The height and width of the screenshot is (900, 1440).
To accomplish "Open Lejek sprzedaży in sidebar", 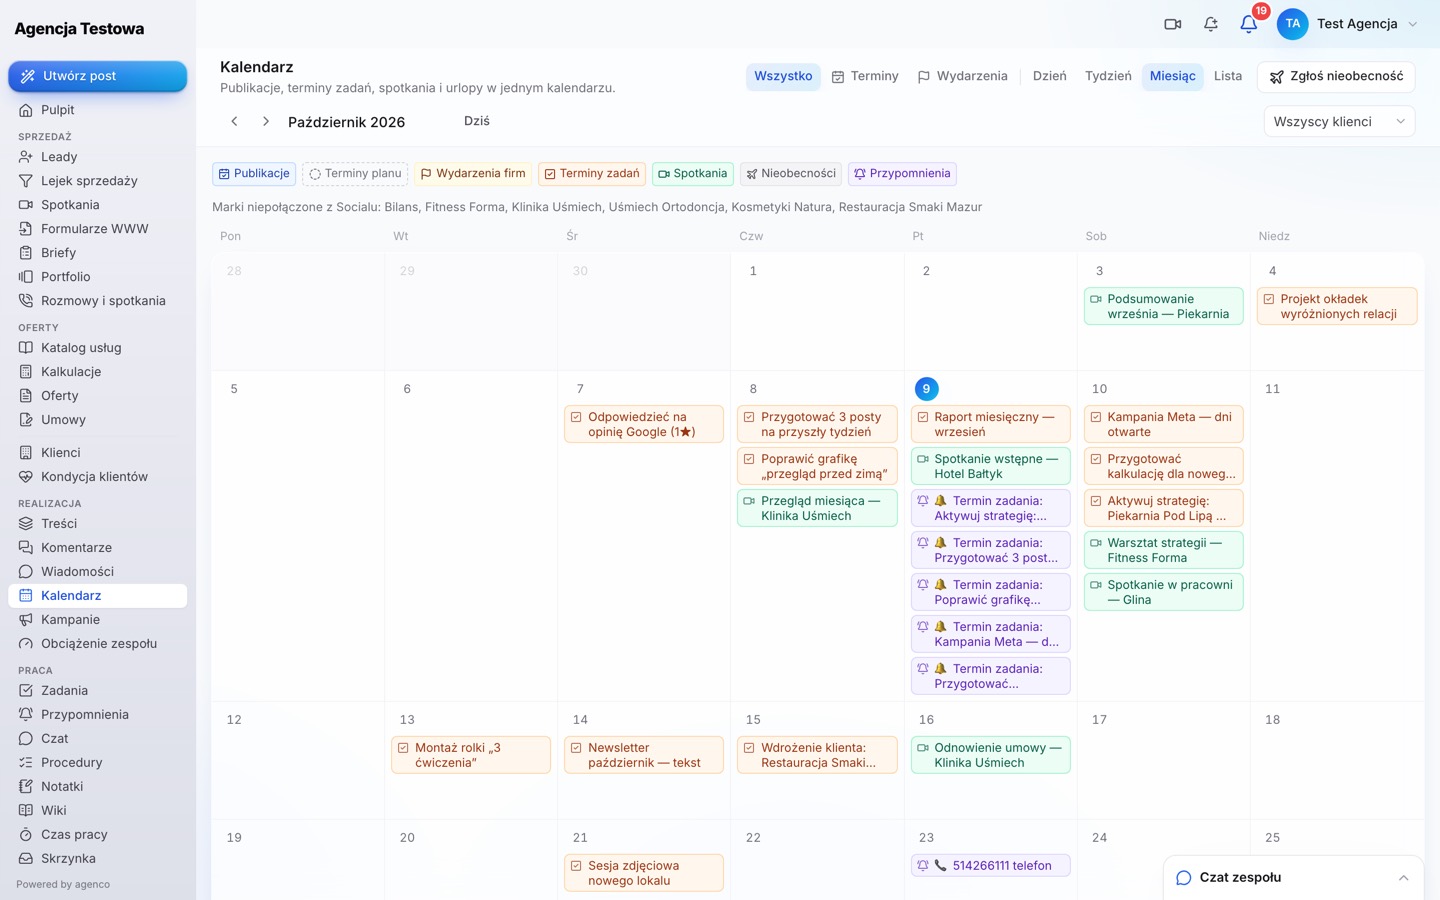I will (x=97, y=181).
